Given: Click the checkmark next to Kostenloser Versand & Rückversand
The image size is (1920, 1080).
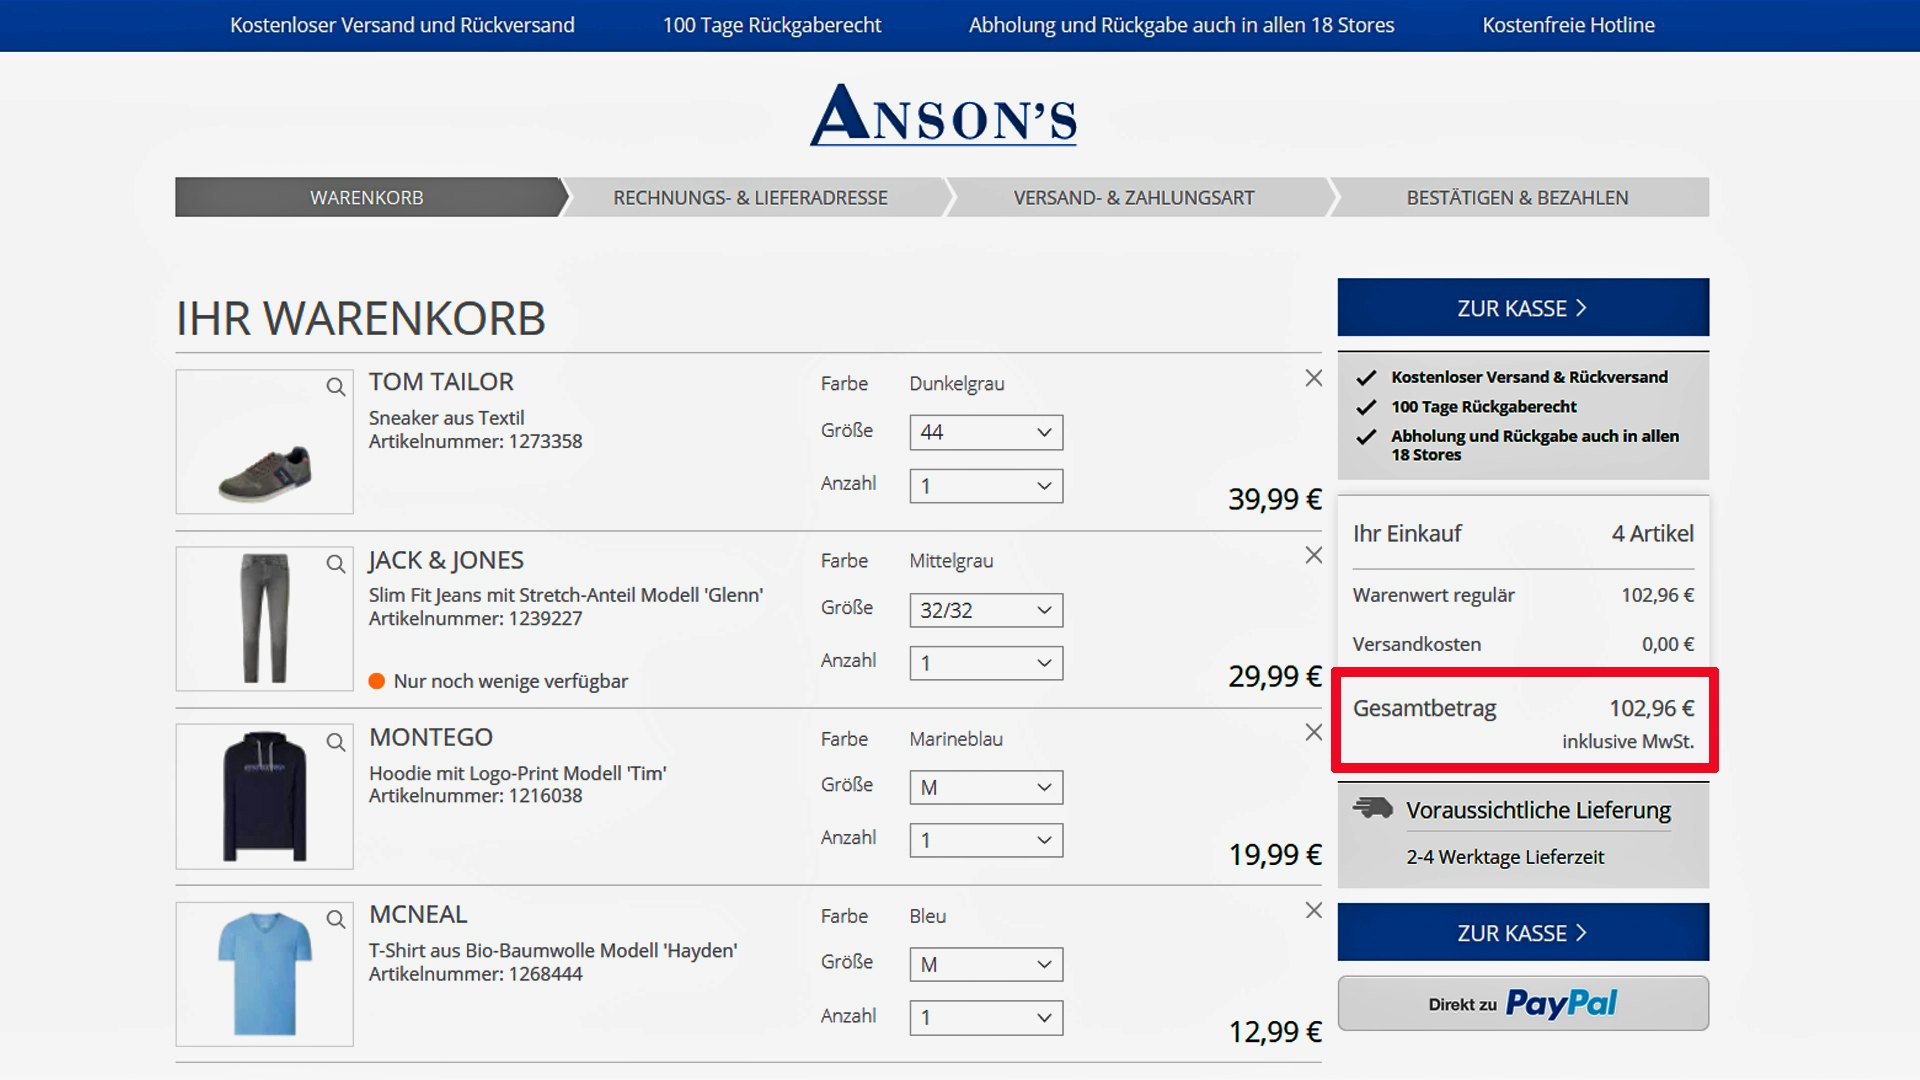Looking at the screenshot, I should (x=1366, y=378).
